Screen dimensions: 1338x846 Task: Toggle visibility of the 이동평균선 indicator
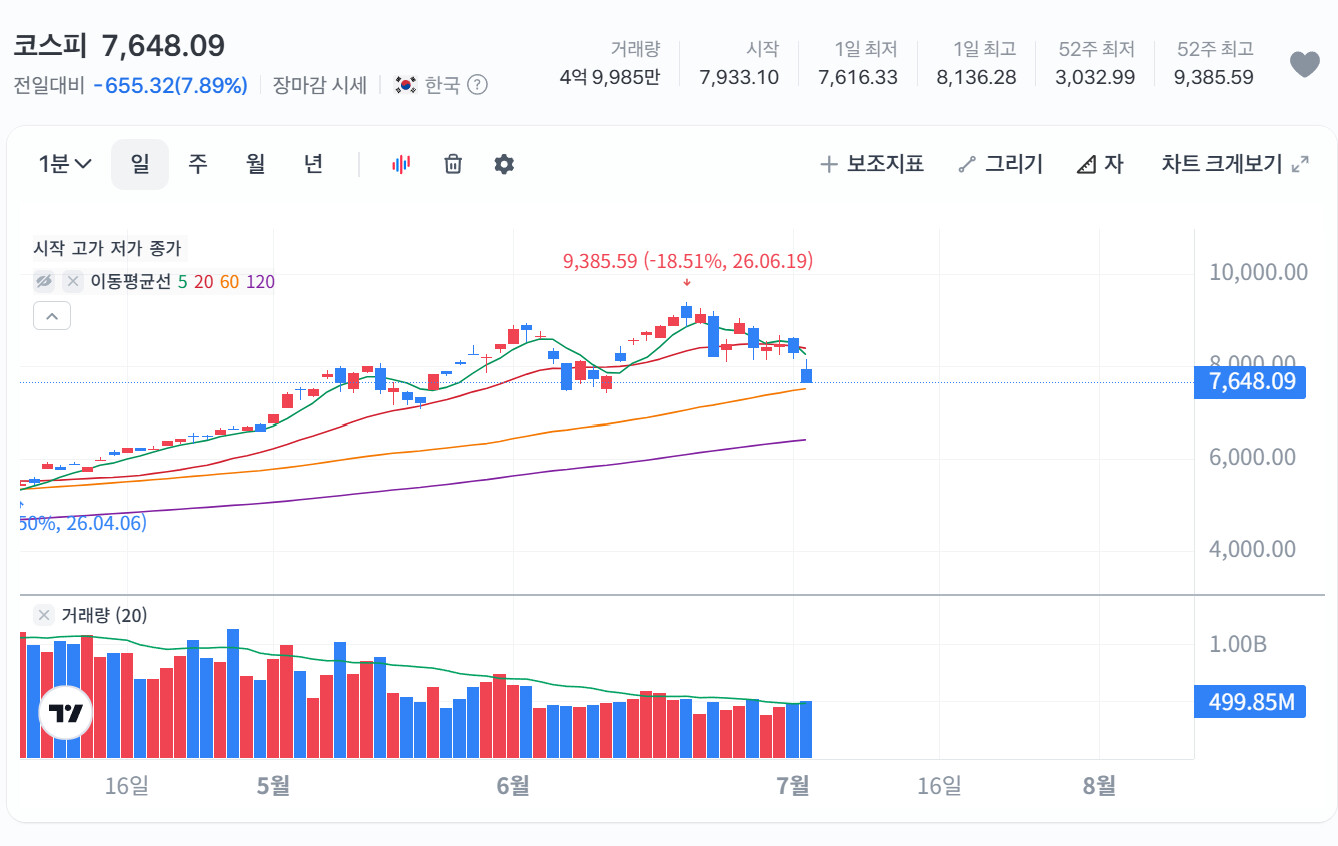point(44,281)
